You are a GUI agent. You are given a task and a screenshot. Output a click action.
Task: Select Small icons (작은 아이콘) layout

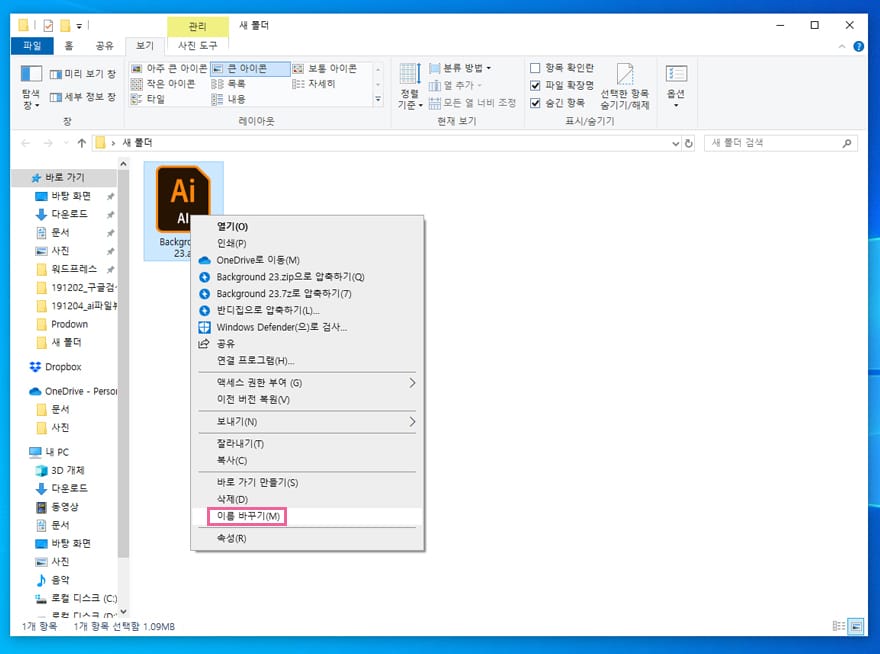coord(163,84)
